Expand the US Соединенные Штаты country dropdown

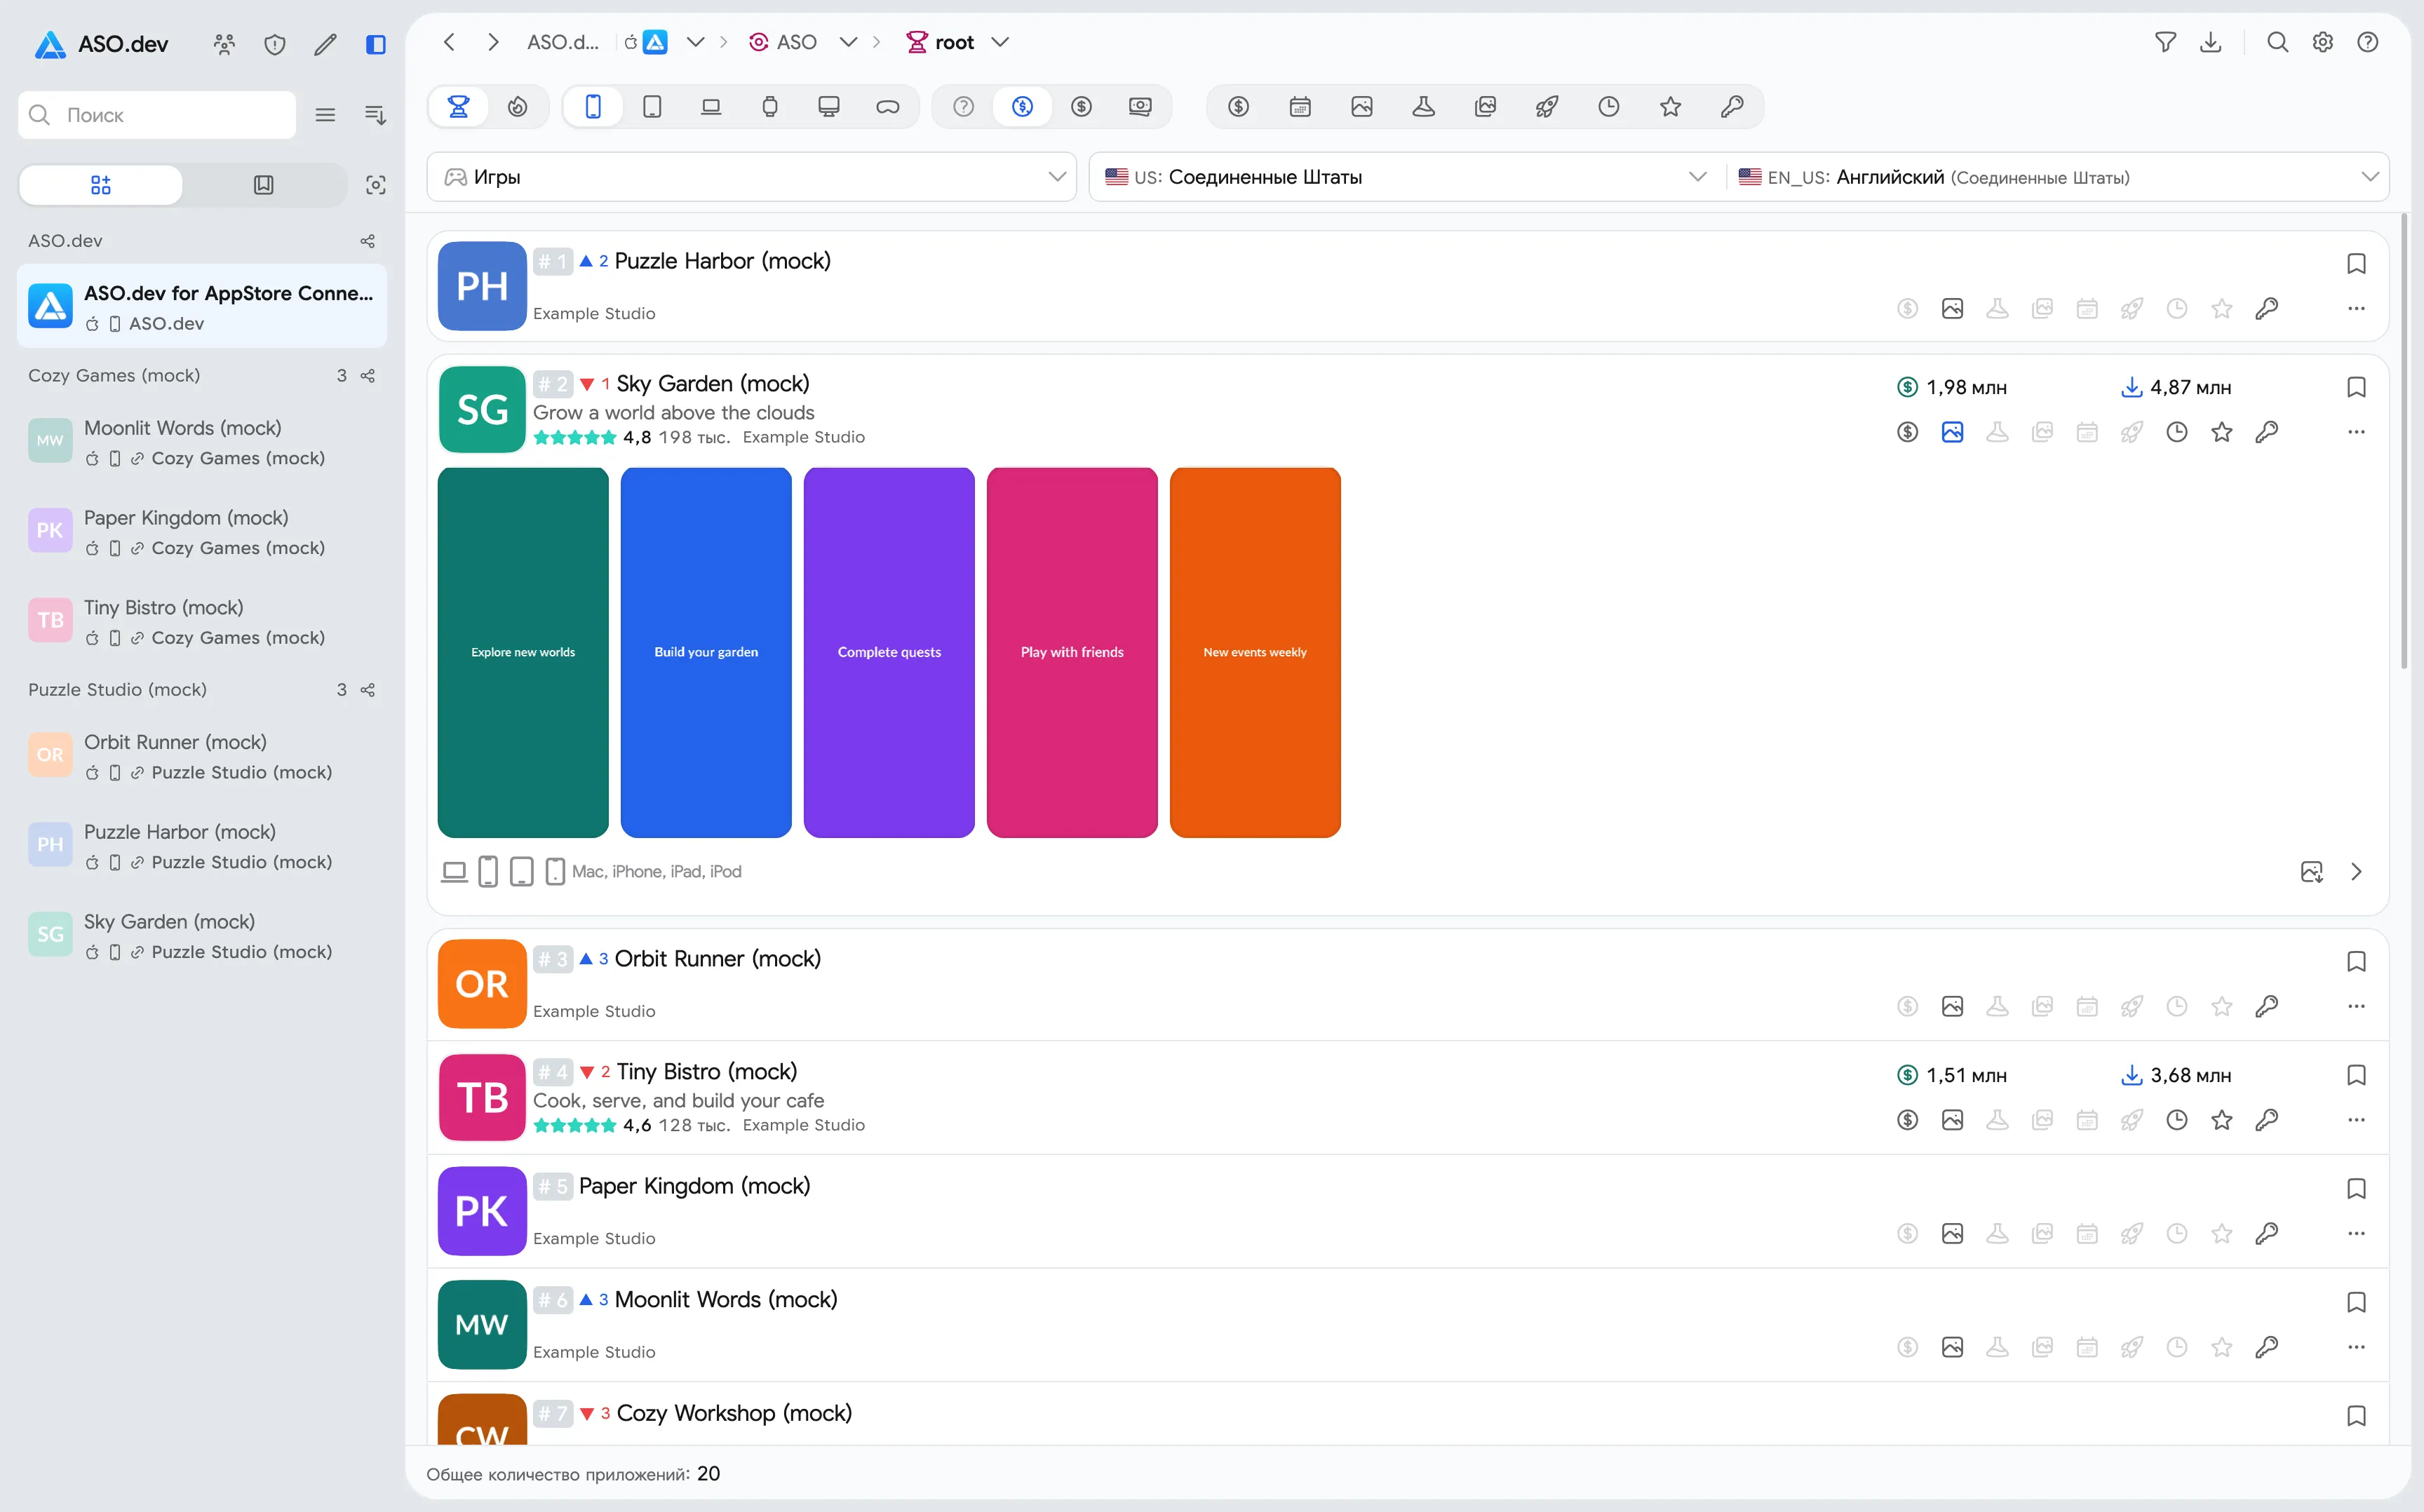pyautogui.click(x=1406, y=177)
